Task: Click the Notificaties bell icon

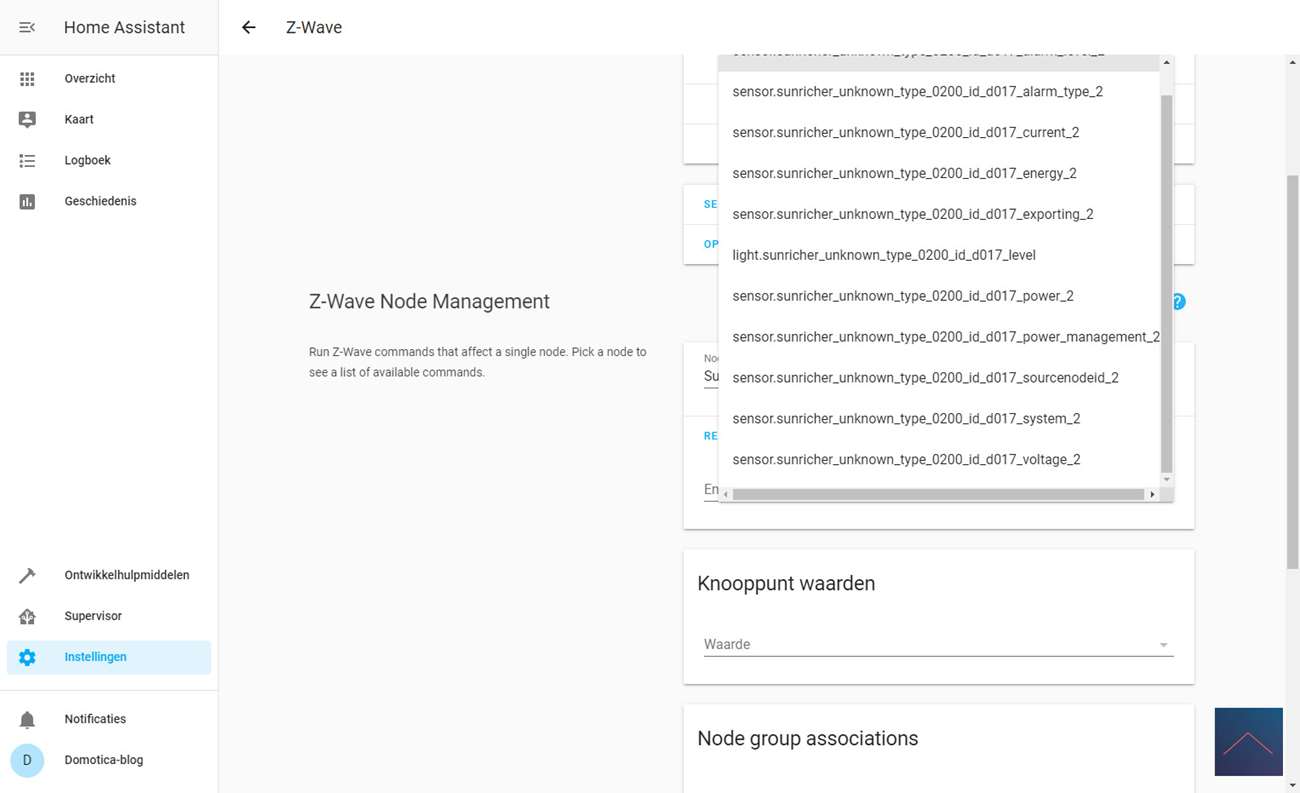Action: pos(27,719)
